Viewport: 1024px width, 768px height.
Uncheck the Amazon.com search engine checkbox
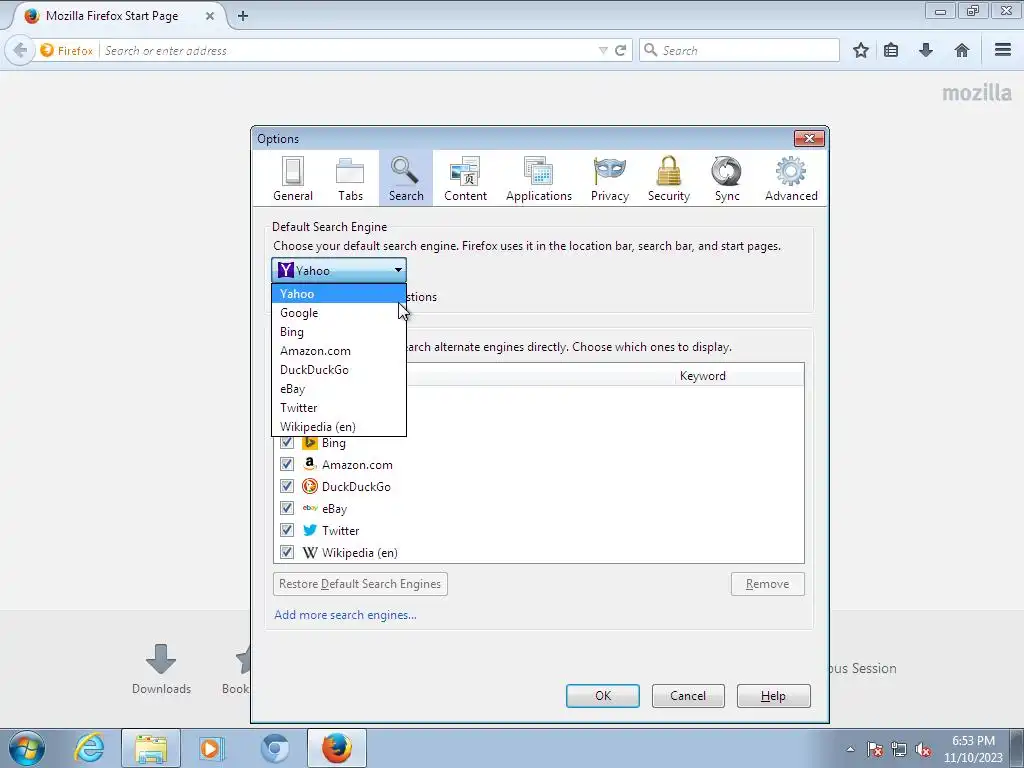287,464
